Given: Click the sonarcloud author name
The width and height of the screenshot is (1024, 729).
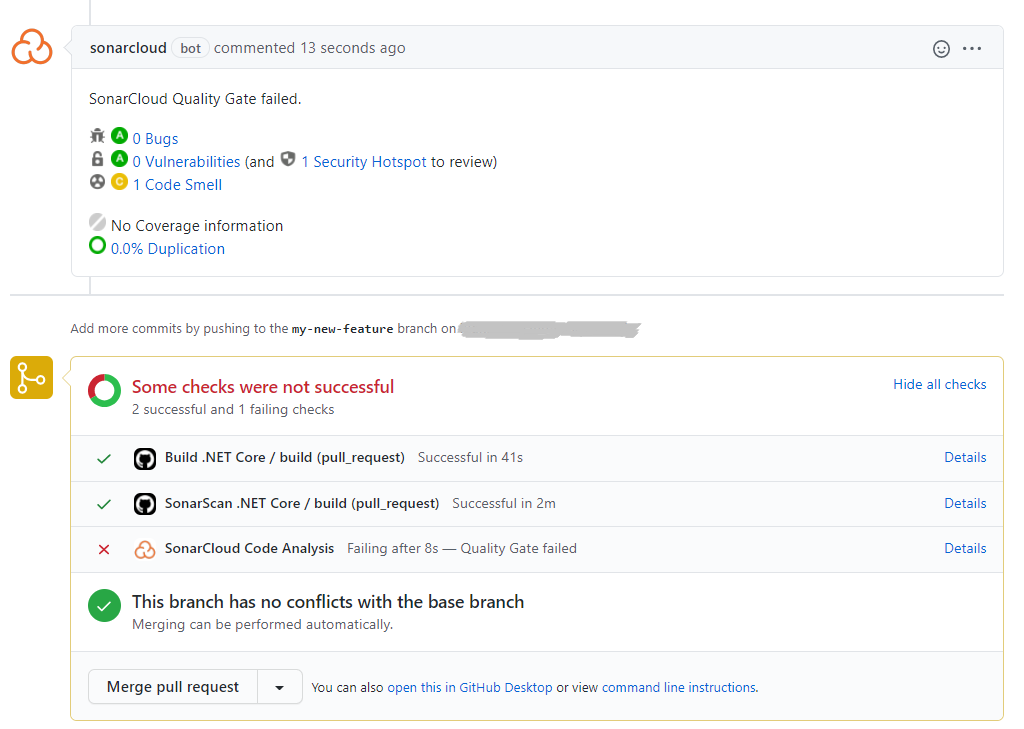Looking at the screenshot, I should coord(128,48).
